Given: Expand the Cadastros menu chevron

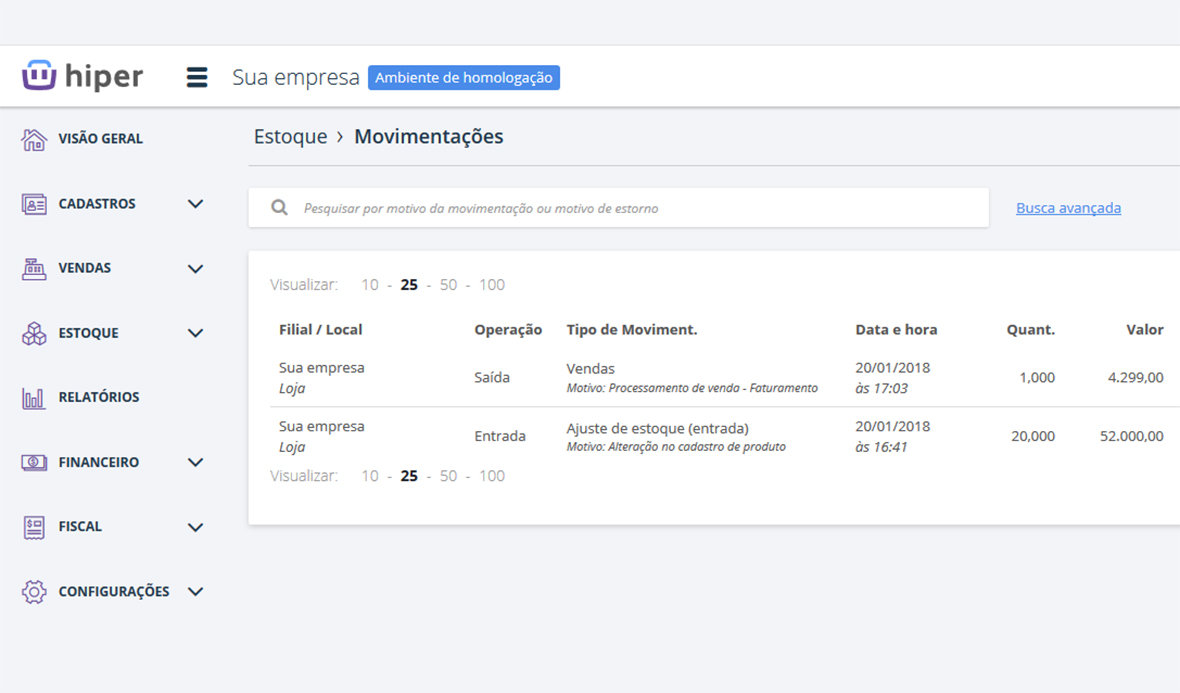Looking at the screenshot, I should [x=196, y=204].
